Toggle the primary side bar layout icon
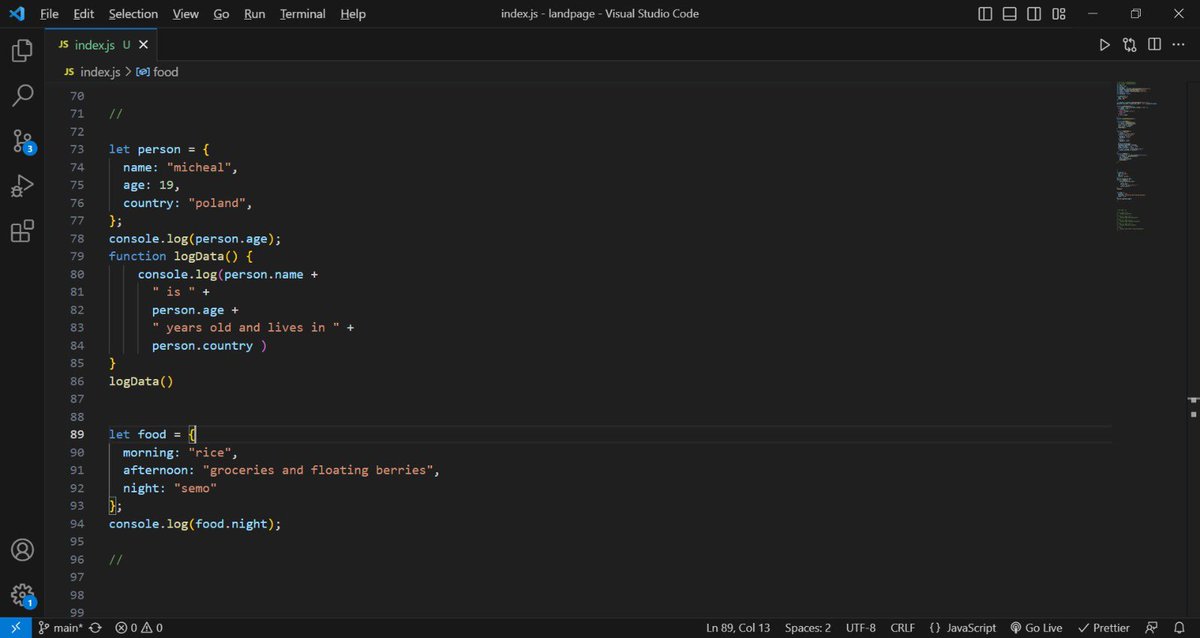This screenshot has height=638, width=1200. coord(985,14)
